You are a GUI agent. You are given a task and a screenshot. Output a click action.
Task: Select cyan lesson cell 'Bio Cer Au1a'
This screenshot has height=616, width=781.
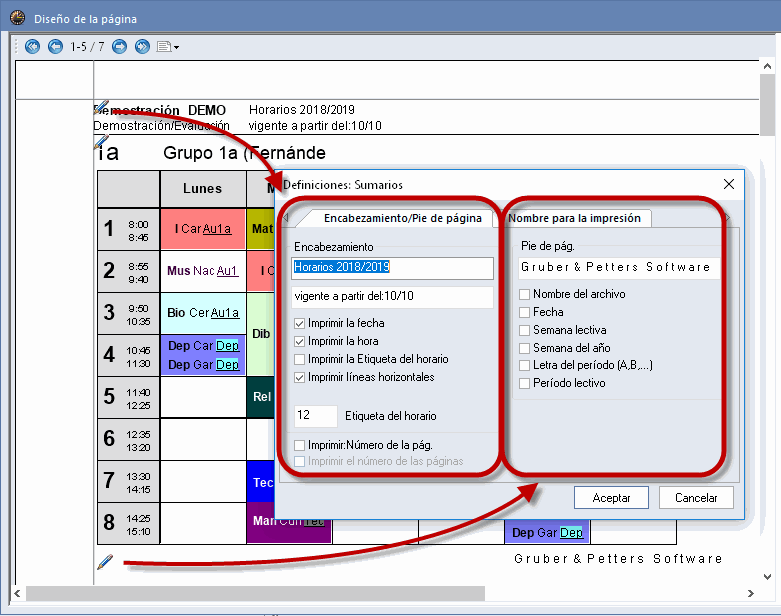tap(203, 313)
